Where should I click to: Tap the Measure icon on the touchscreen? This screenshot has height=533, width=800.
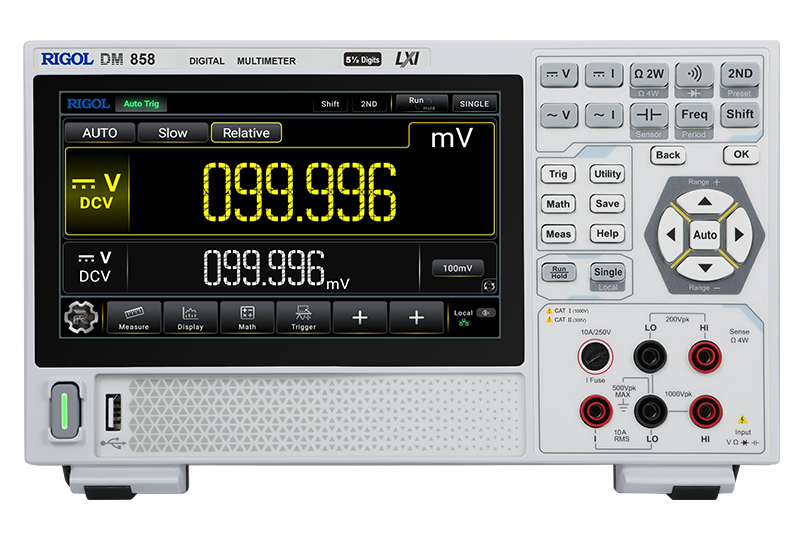pos(134,317)
